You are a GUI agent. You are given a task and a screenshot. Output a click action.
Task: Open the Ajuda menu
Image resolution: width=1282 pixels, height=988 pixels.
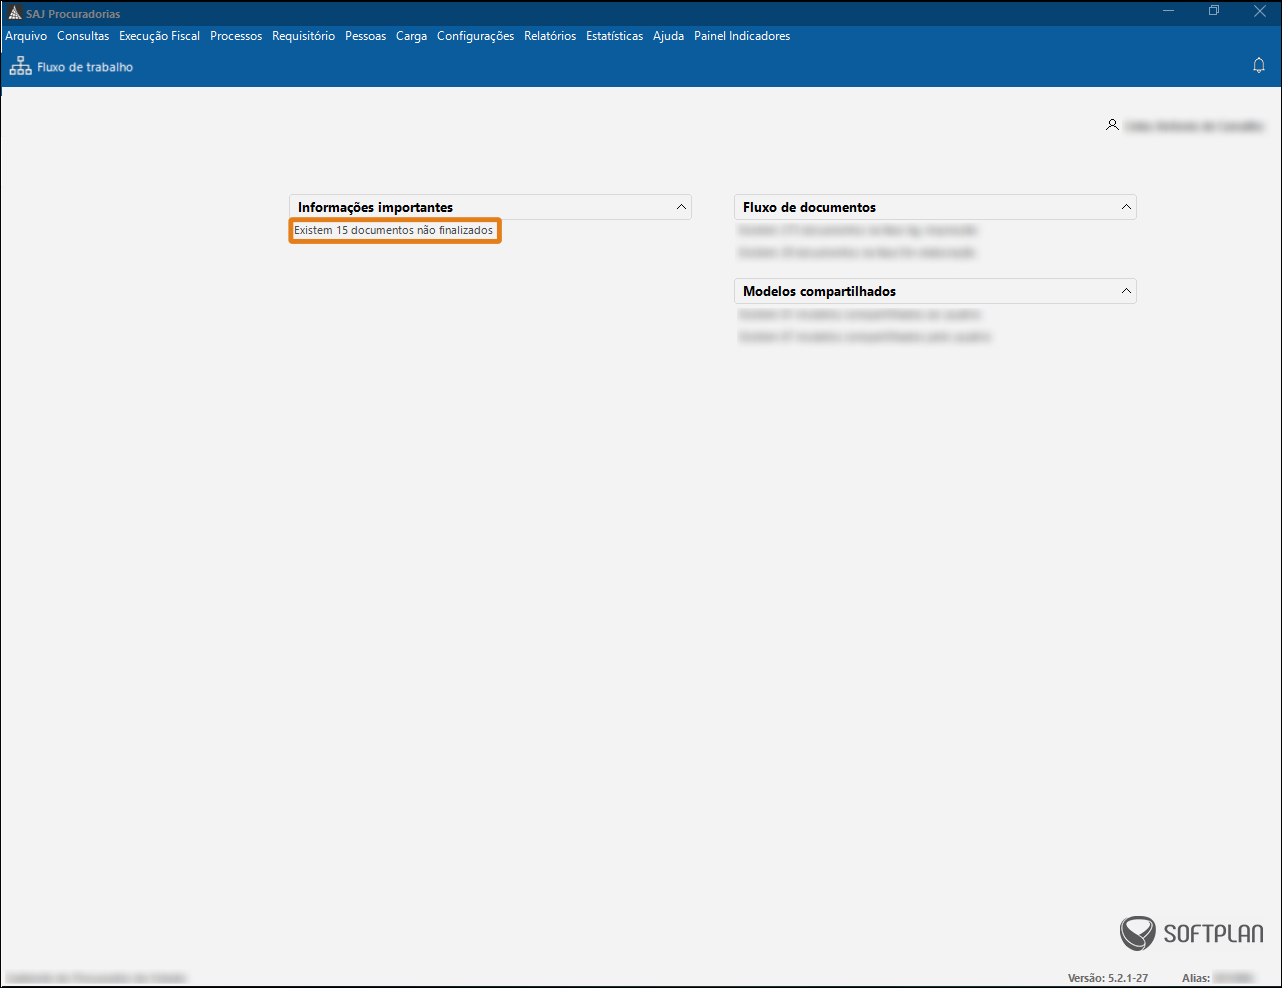tap(668, 36)
